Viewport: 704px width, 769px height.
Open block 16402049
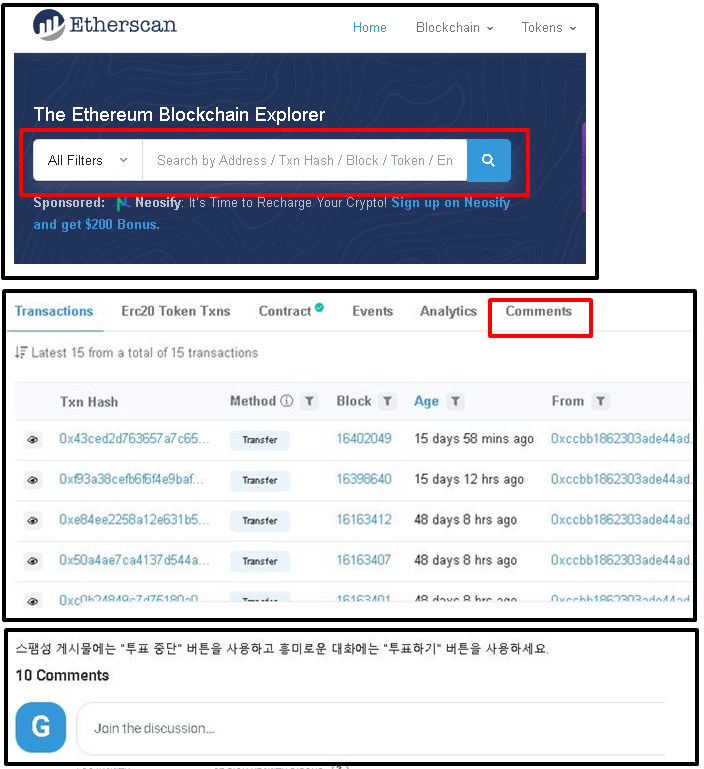(x=364, y=438)
